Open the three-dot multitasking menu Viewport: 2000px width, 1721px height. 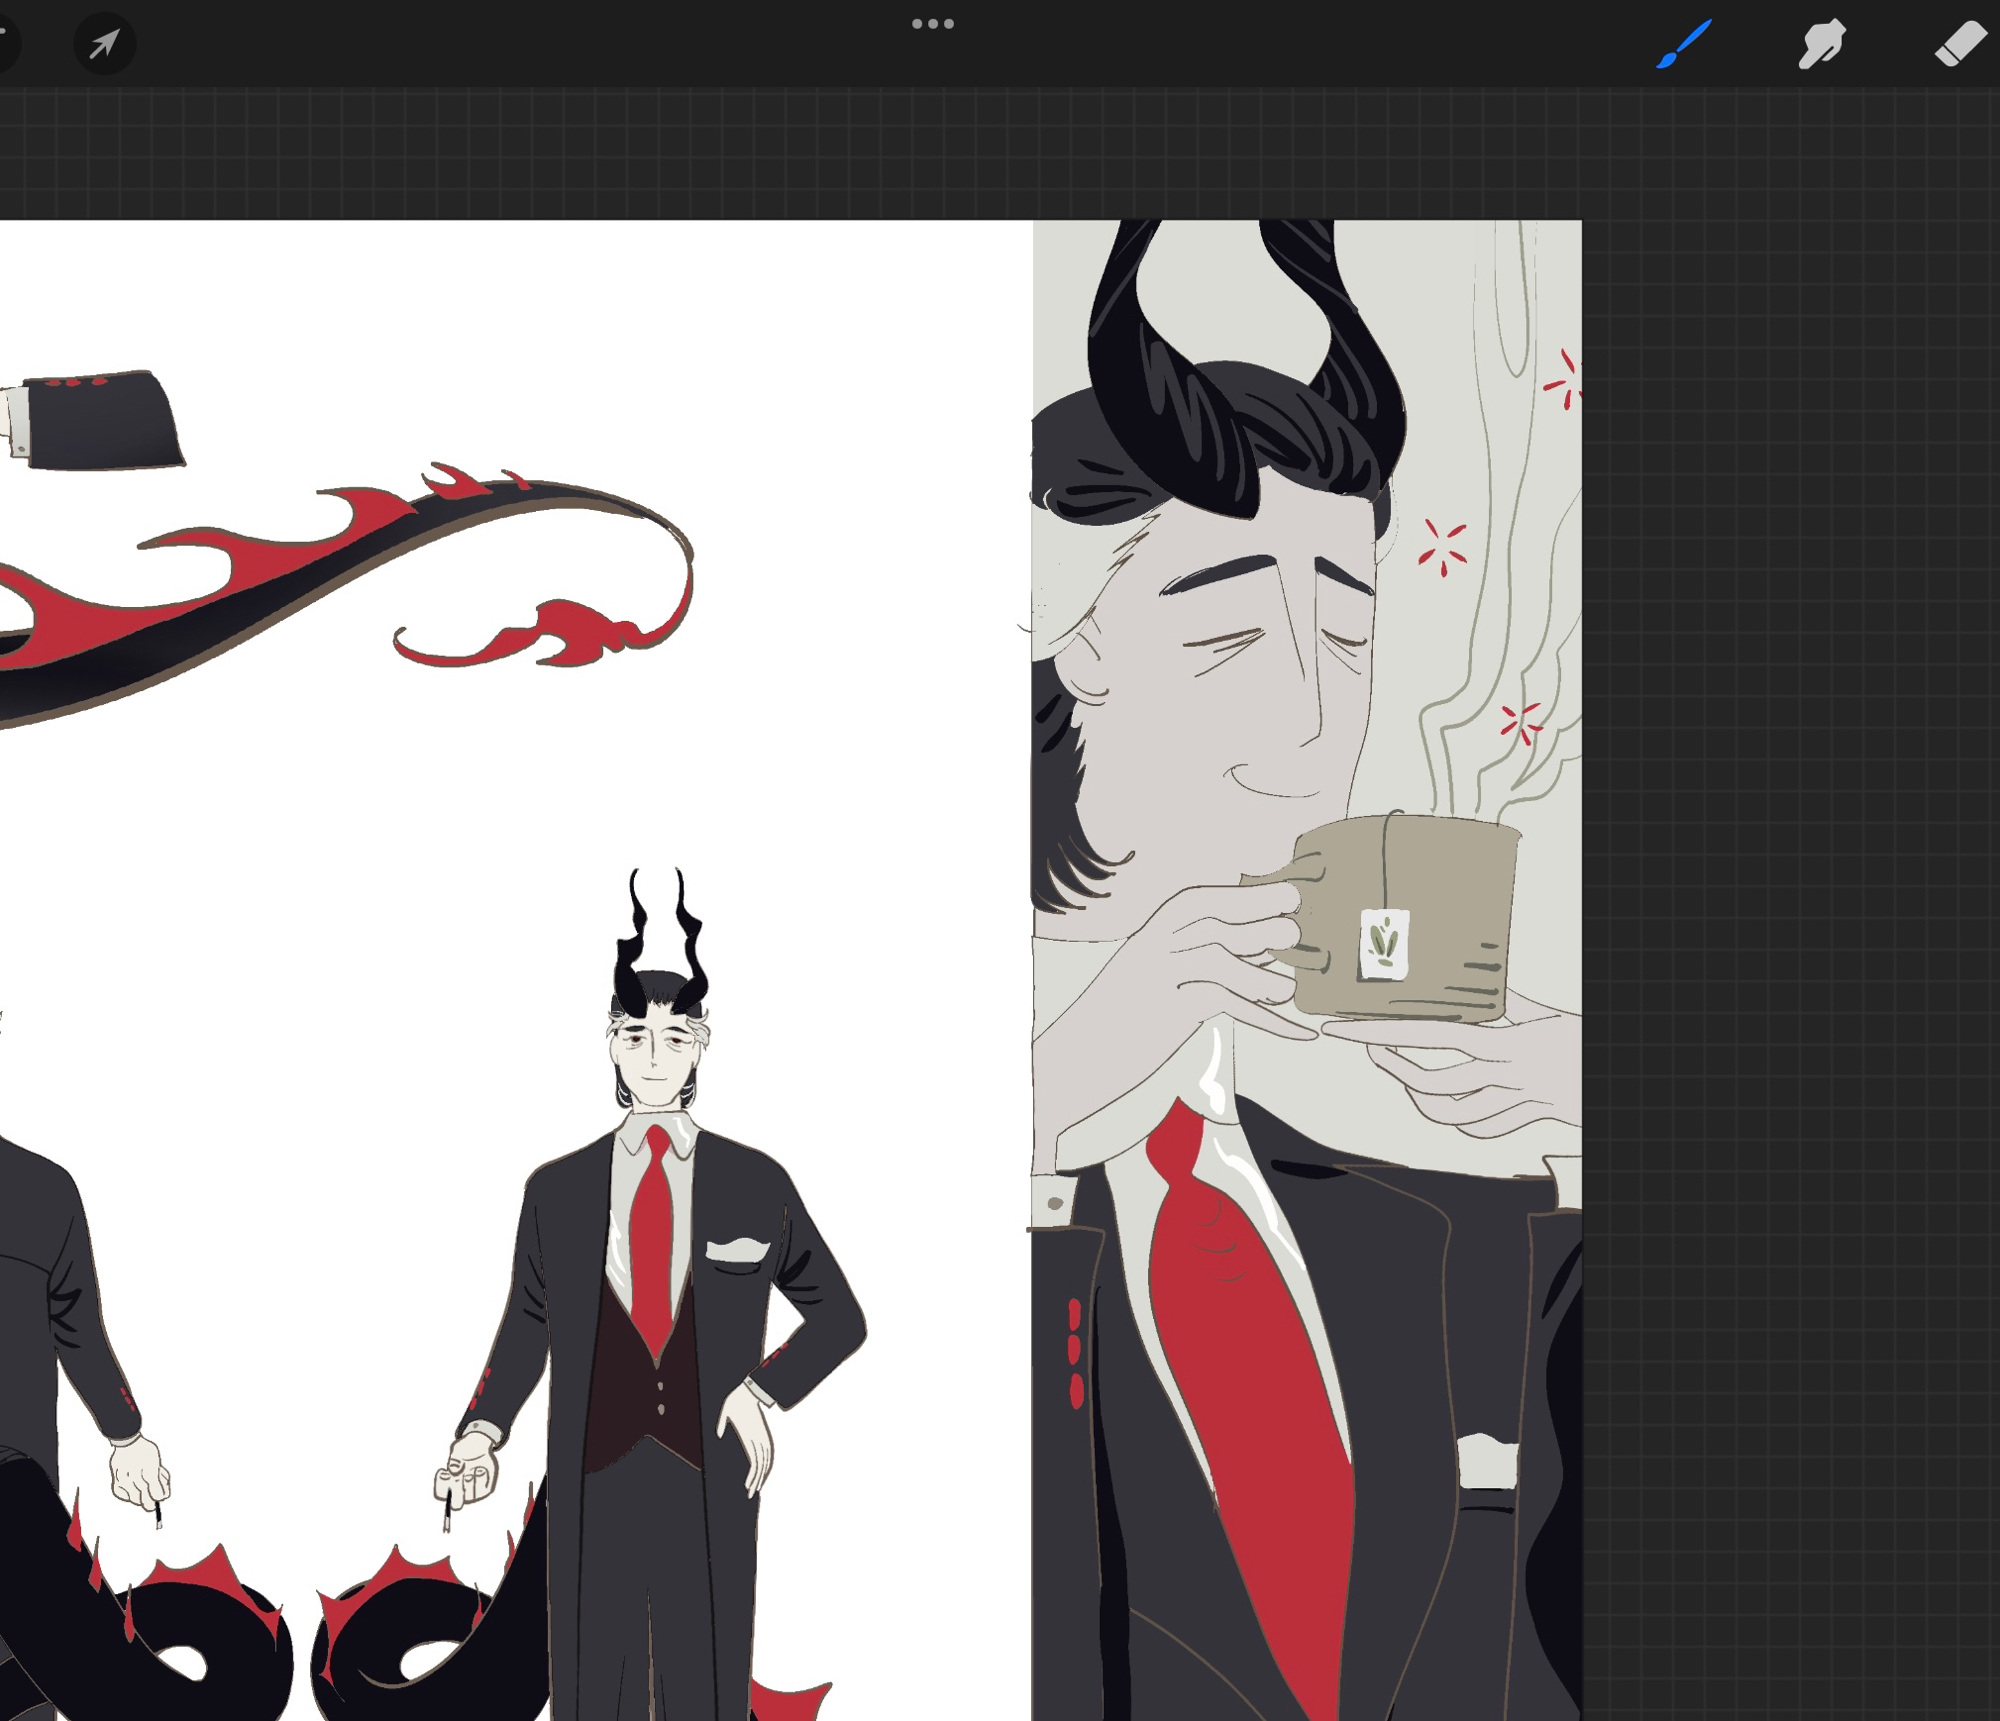click(x=932, y=24)
